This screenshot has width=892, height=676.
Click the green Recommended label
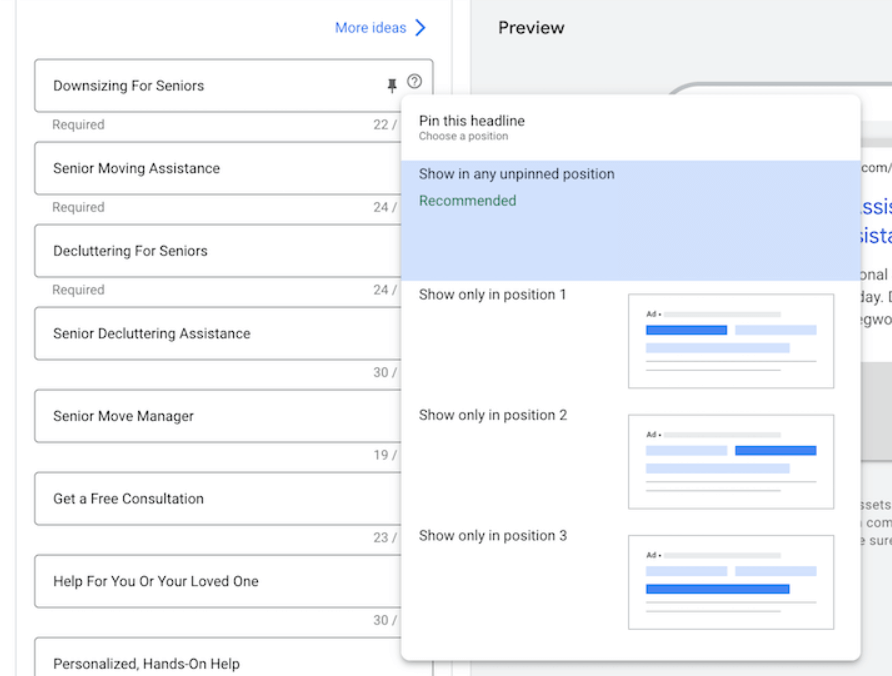point(467,200)
